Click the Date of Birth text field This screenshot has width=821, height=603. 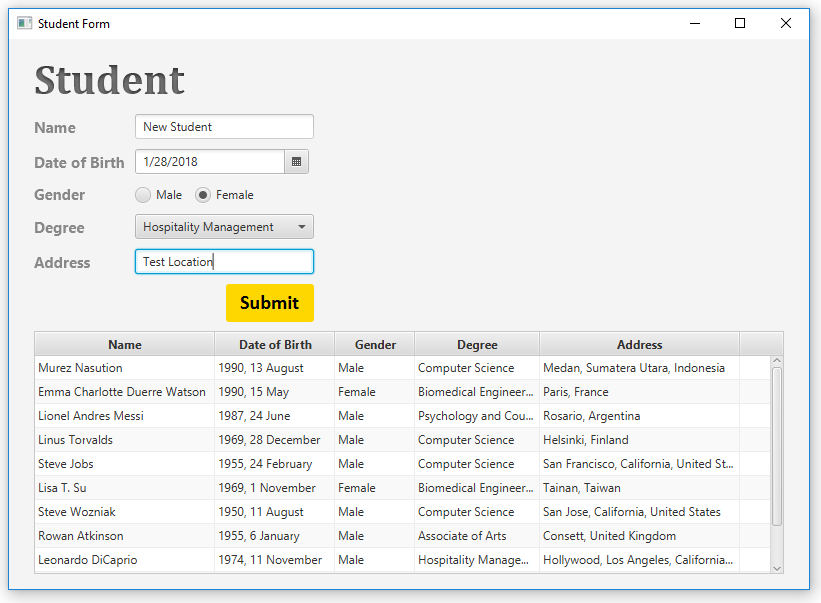[210, 162]
